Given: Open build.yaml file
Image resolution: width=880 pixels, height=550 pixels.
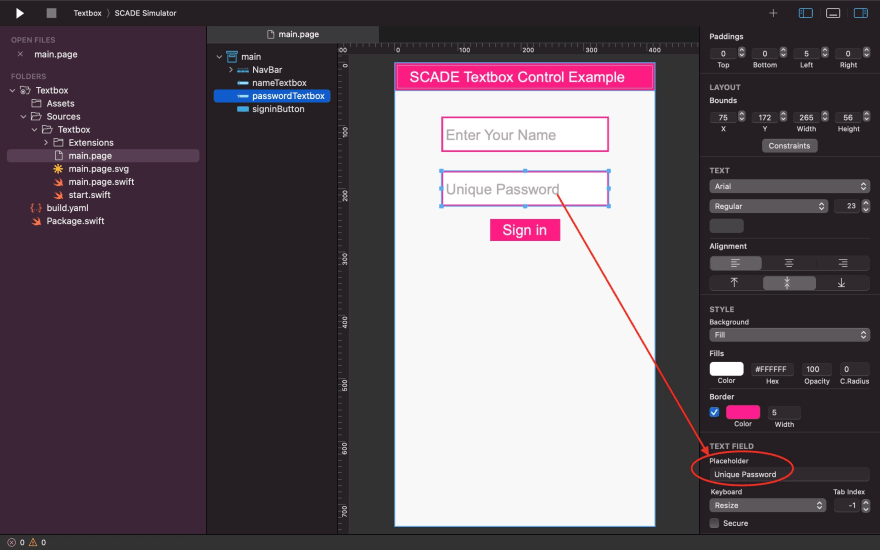Looking at the screenshot, I should click(67, 208).
